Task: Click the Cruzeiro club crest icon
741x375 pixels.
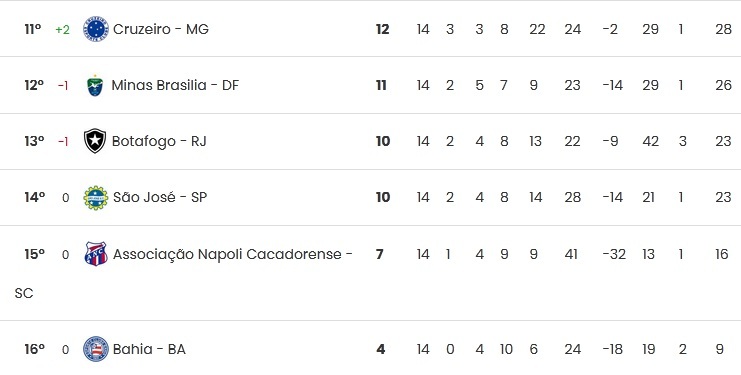Action: click(95, 29)
